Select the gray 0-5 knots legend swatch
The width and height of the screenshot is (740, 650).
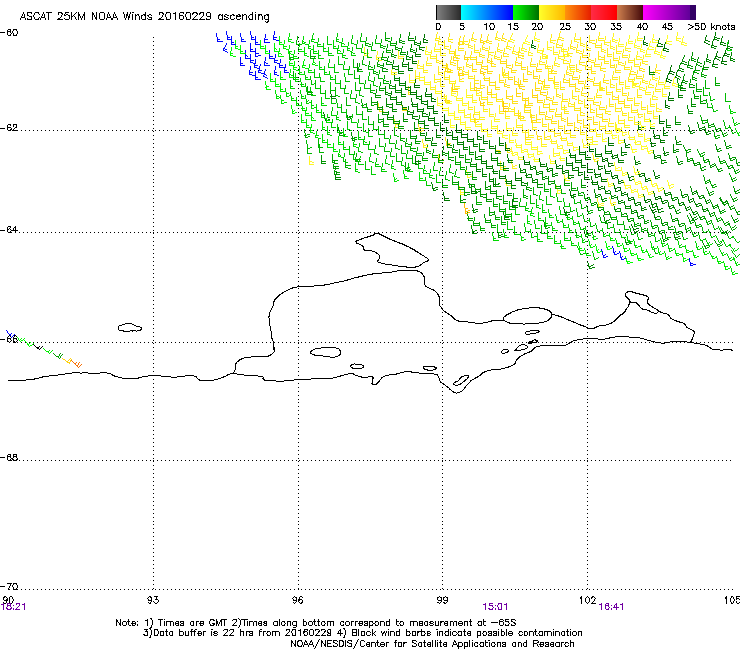[448, 12]
